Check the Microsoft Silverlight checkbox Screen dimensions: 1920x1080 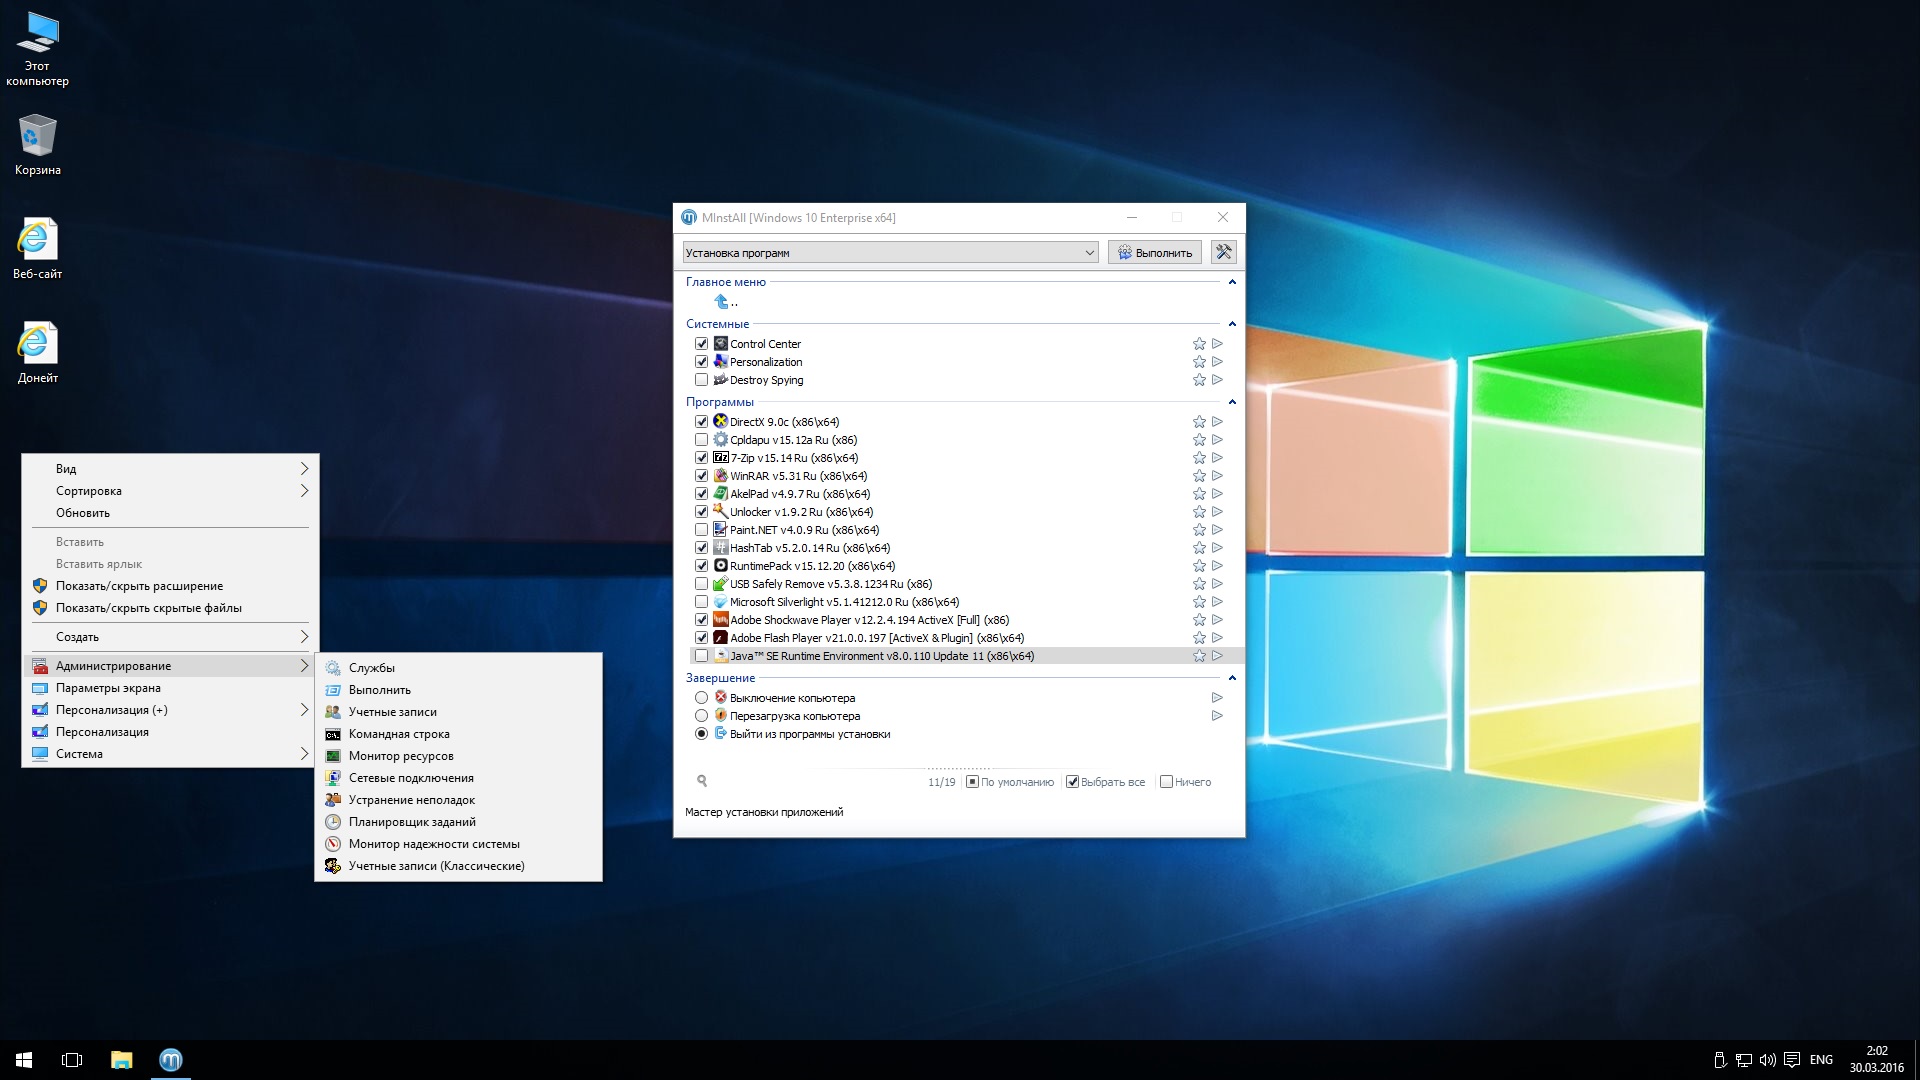tap(701, 602)
